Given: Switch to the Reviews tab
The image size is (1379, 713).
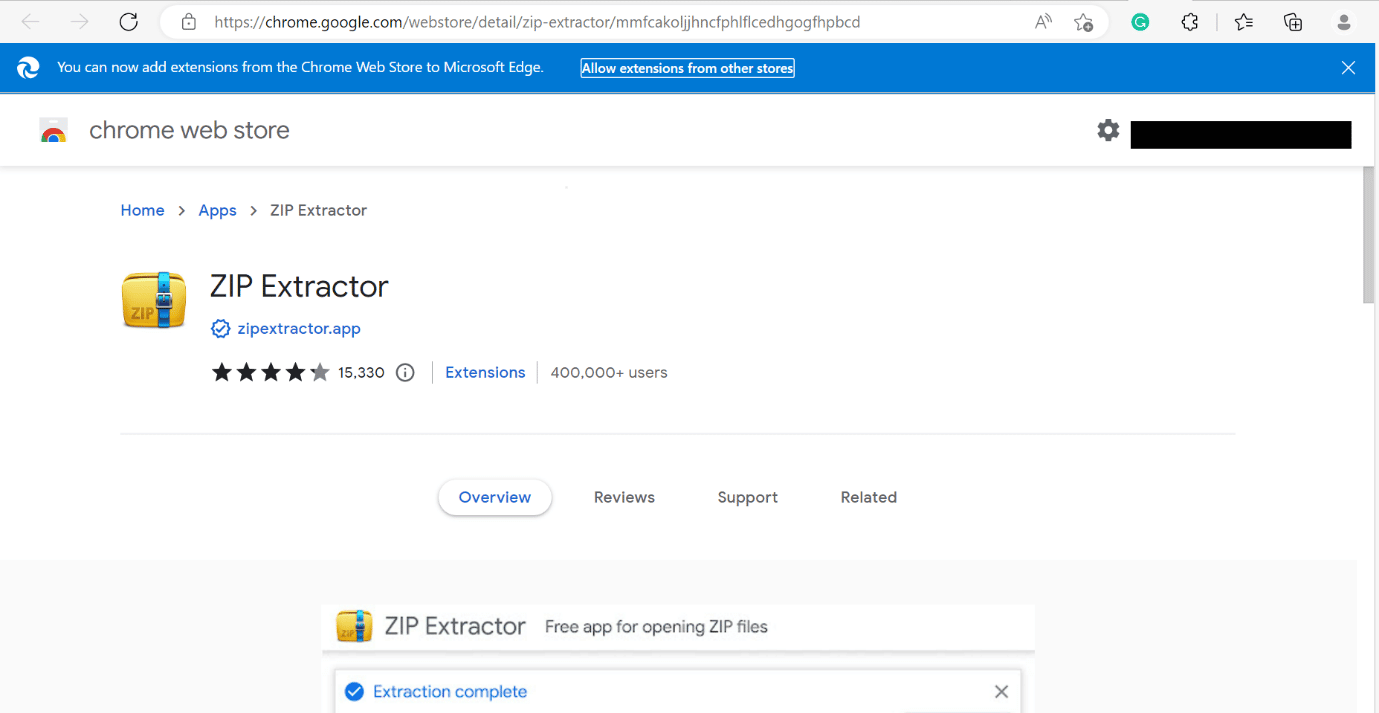Looking at the screenshot, I should [x=624, y=497].
